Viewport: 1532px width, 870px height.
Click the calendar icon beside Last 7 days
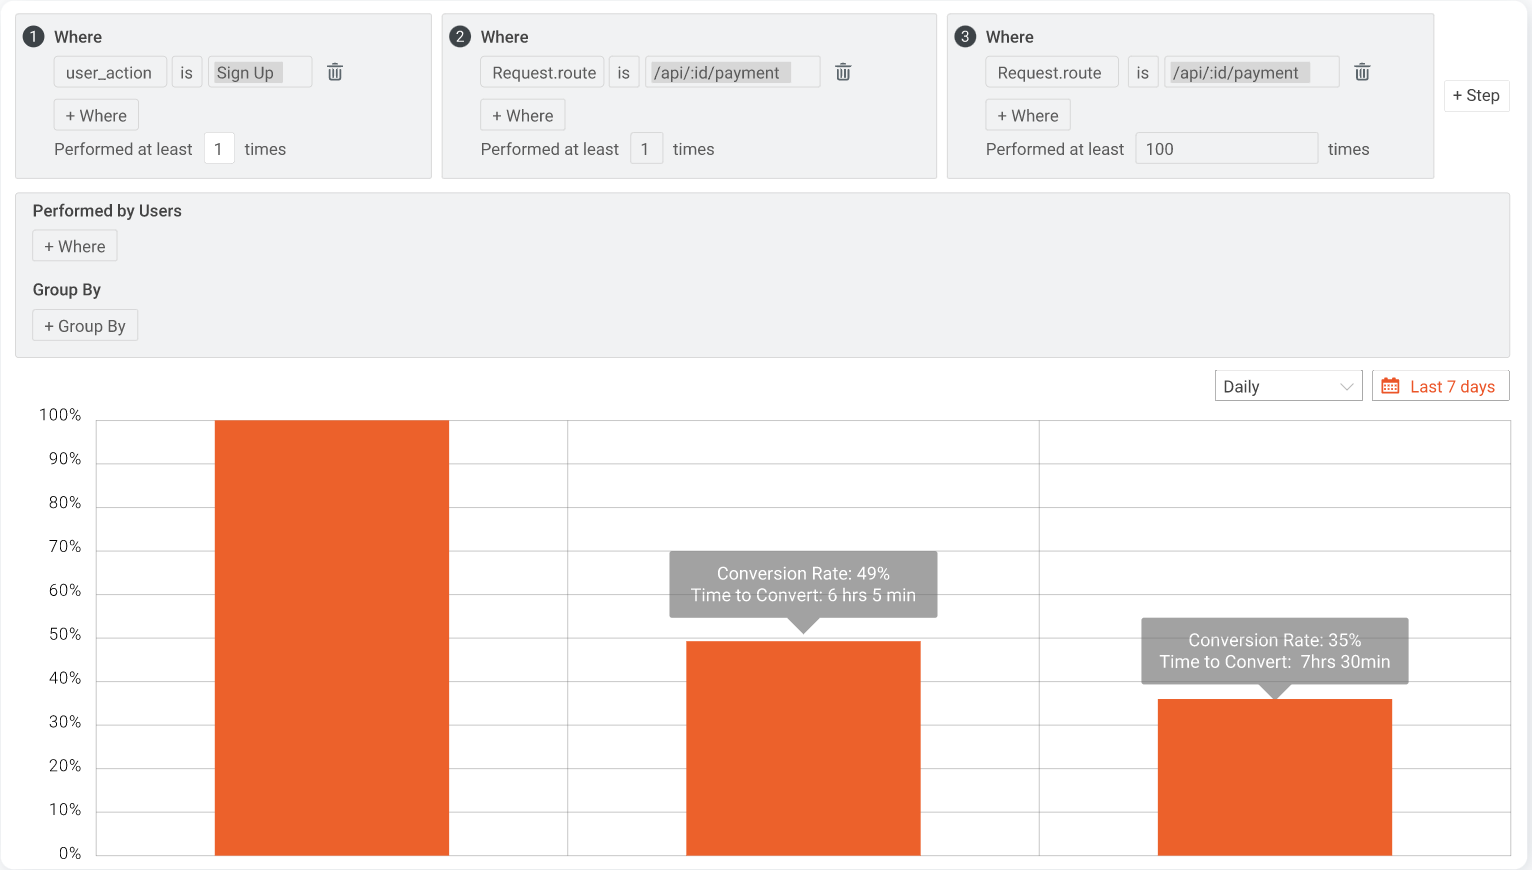point(1390,385)
